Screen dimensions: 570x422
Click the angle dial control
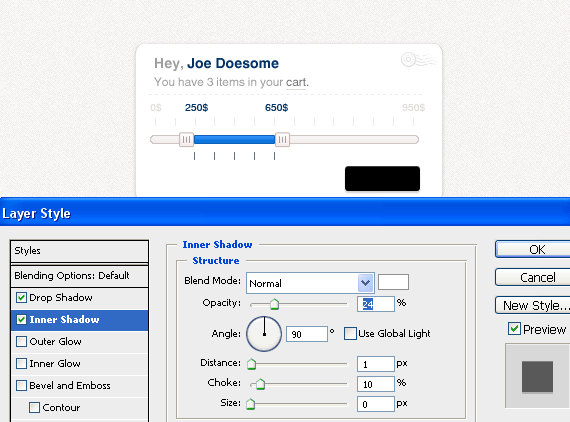click(264, 334)
